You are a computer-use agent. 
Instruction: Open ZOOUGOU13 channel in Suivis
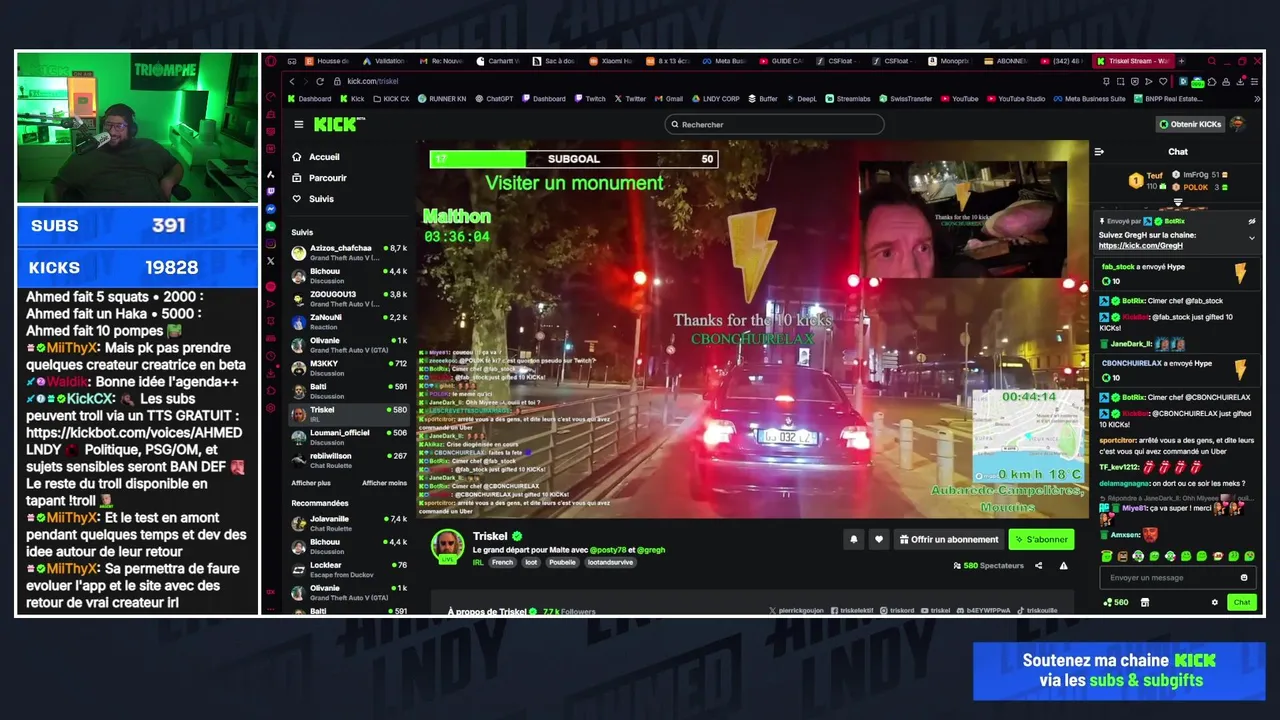pos(349,298)
